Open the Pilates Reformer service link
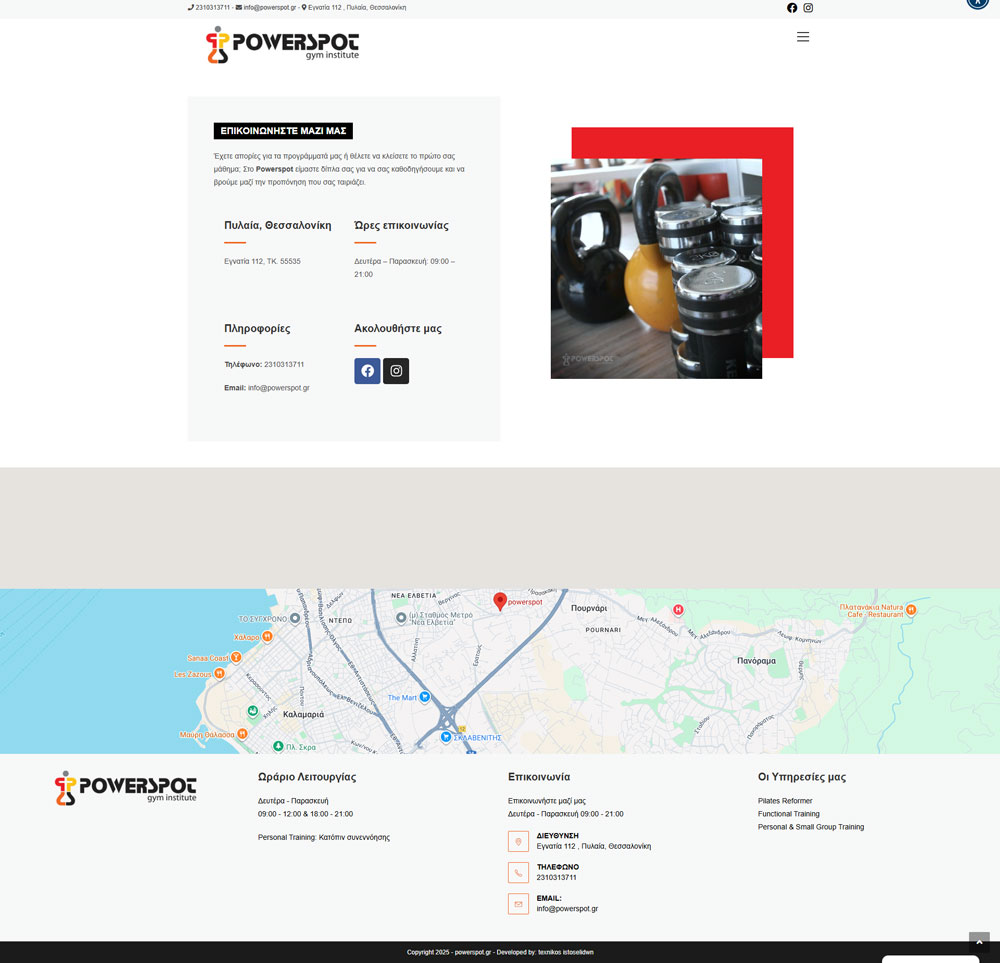 point(785,801)
